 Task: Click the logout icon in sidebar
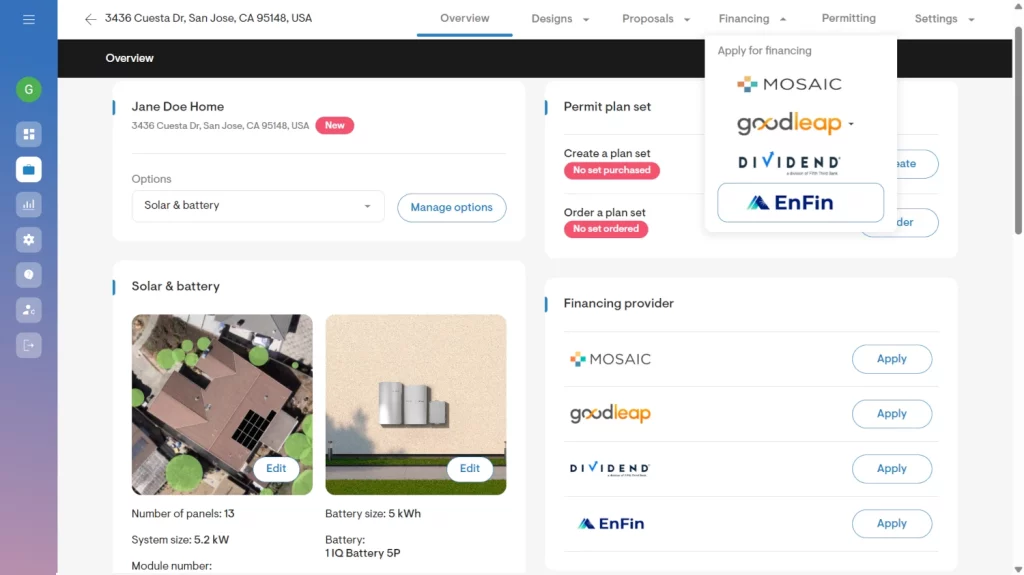tap(28, 345)
